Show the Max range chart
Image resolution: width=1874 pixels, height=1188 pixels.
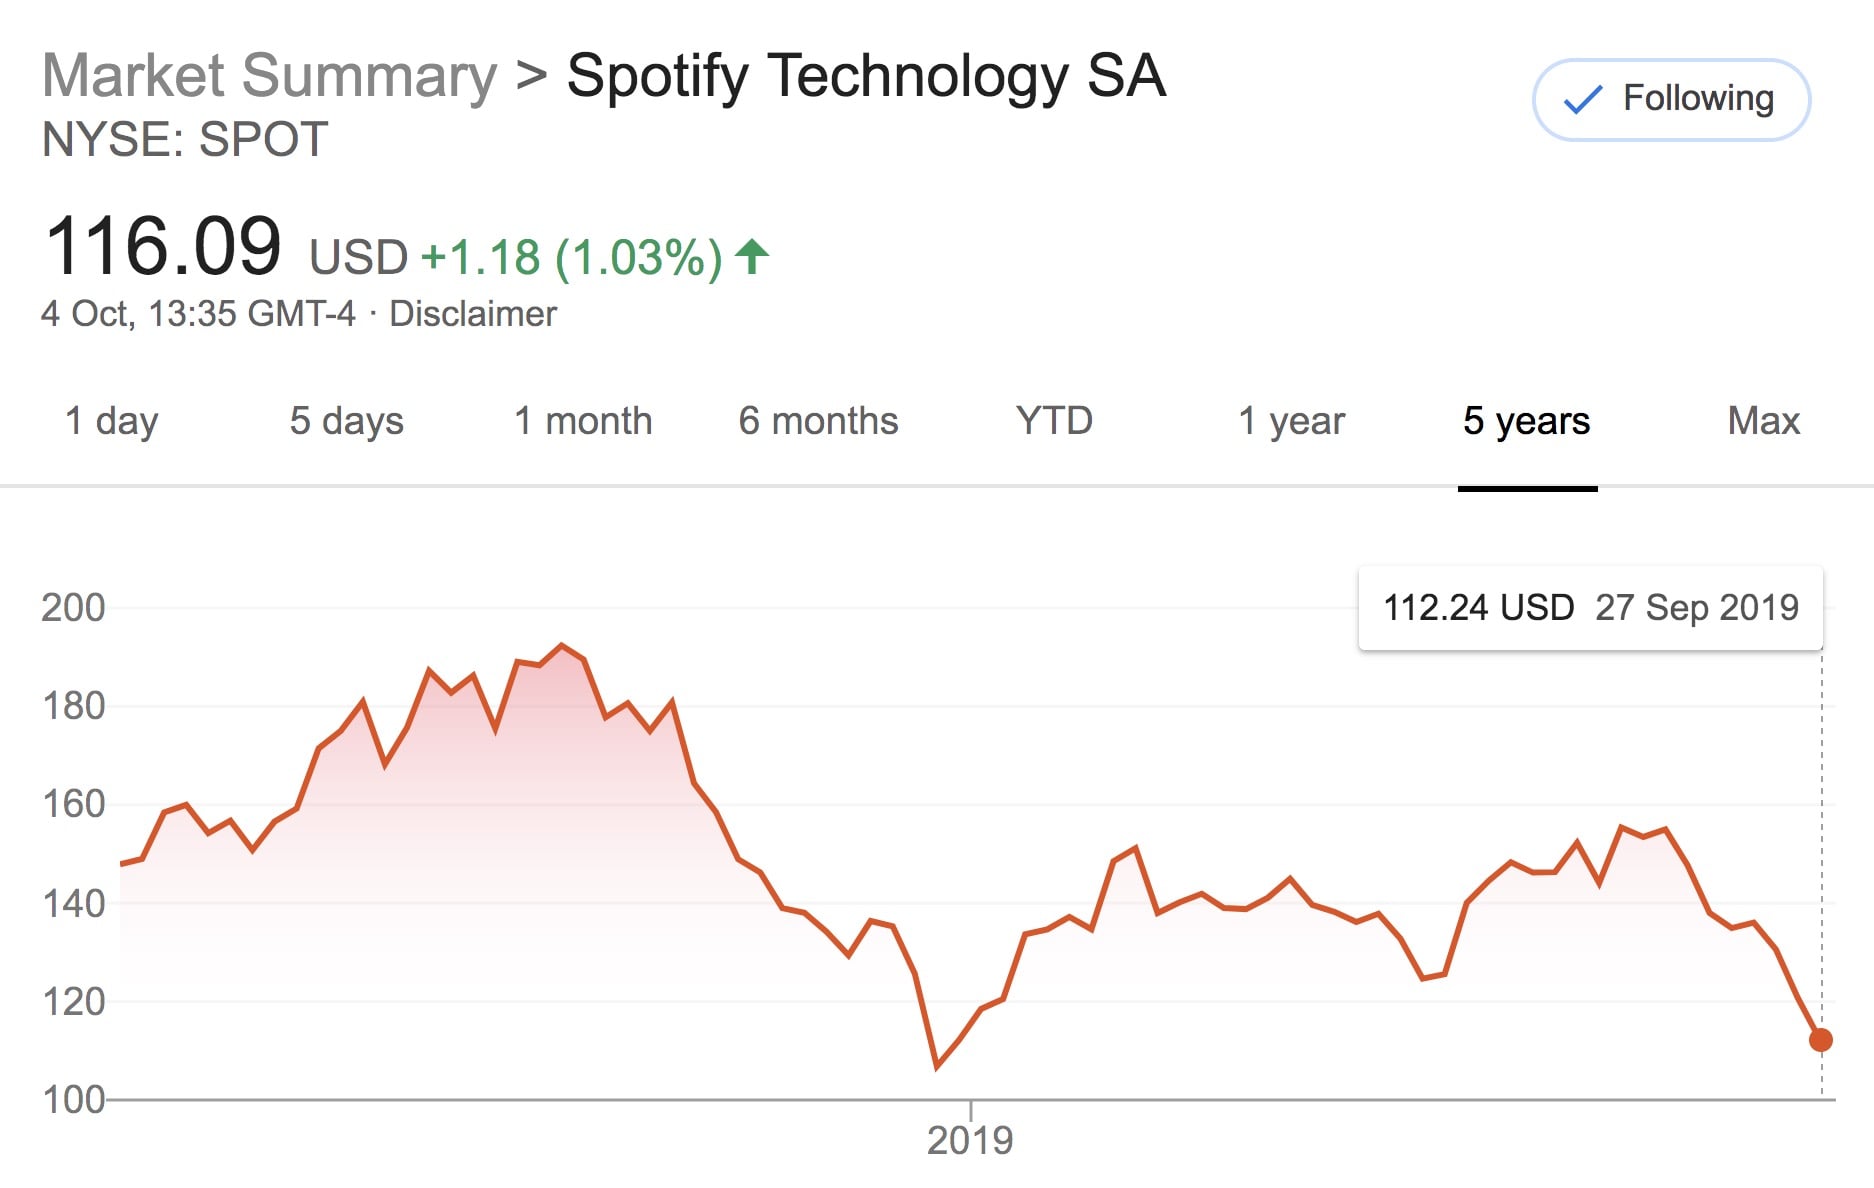1763,421
